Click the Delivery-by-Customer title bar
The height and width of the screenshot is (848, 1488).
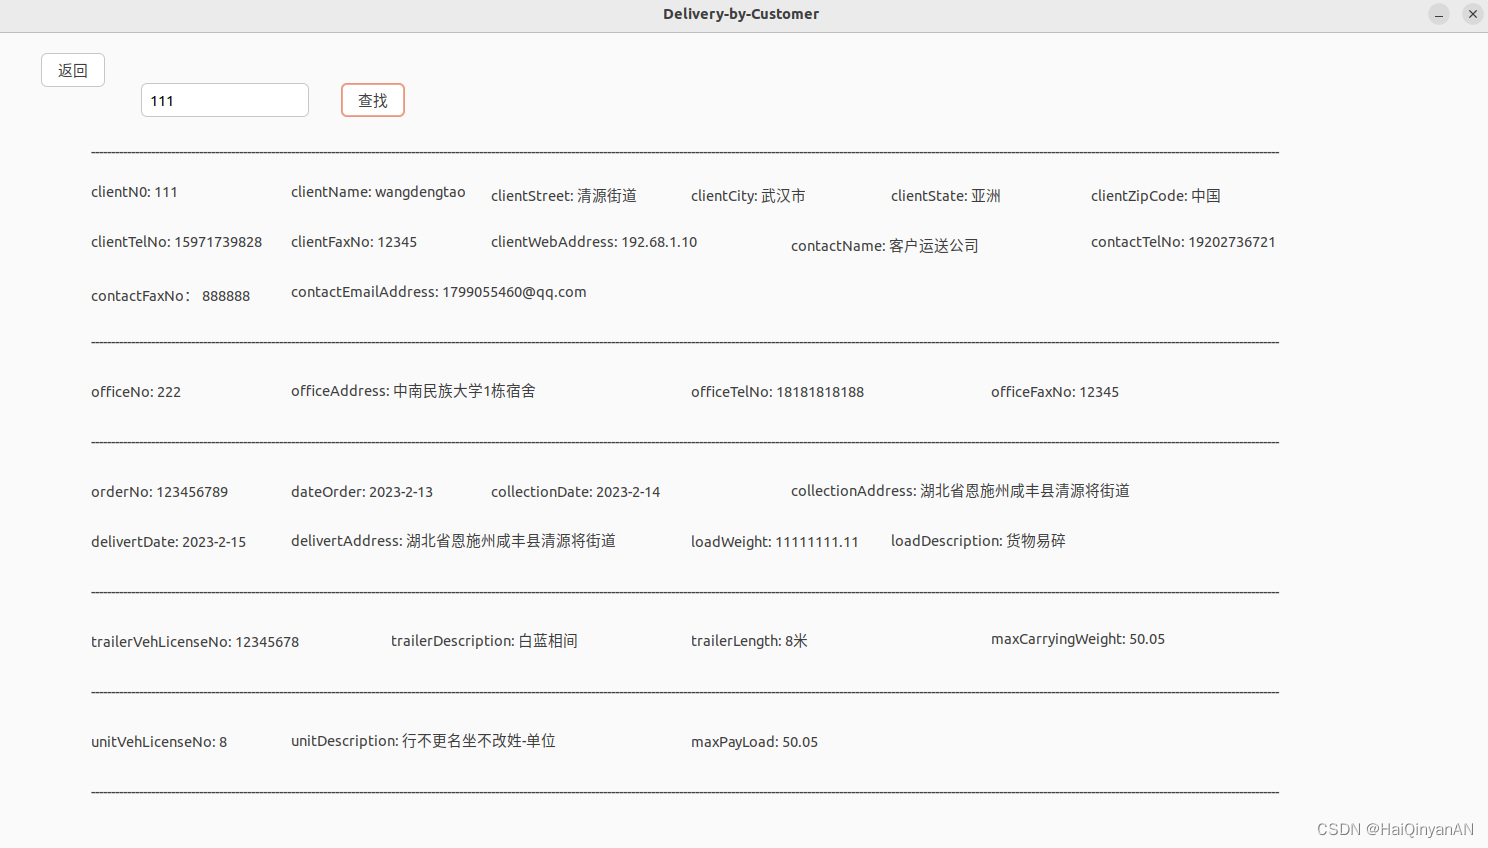[740, 14]
